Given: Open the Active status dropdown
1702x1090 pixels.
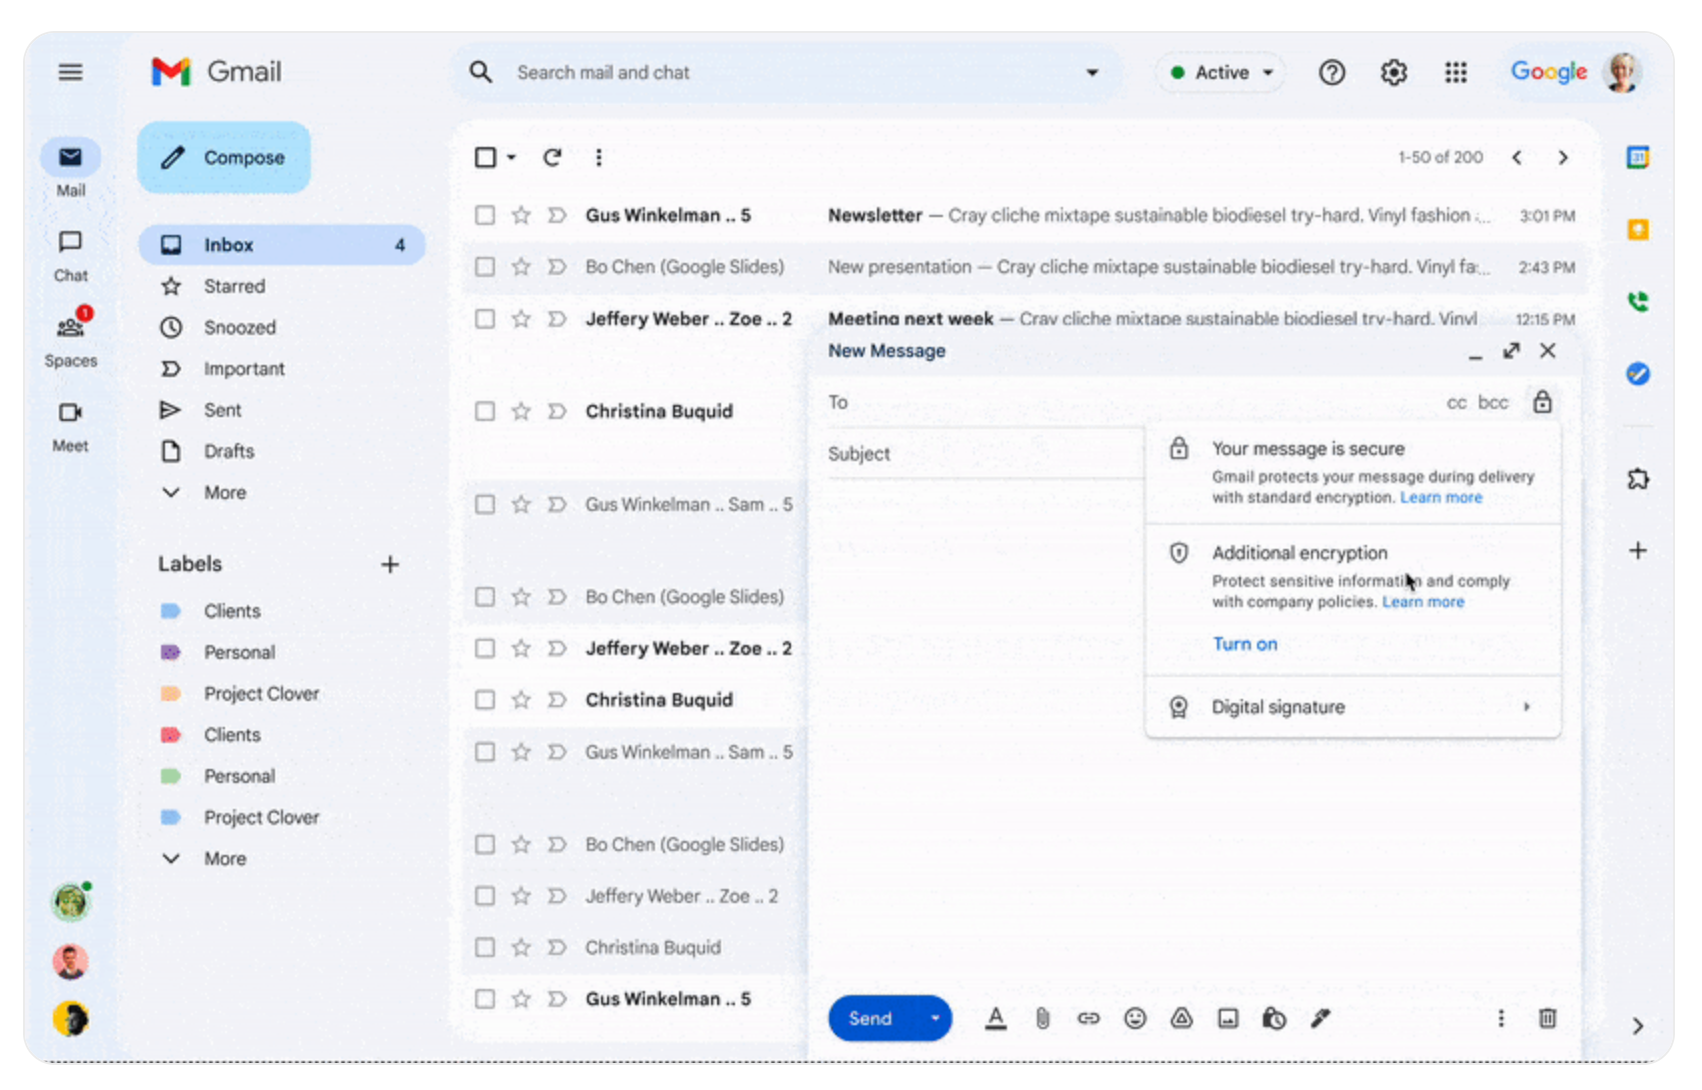Looking at the screenshot, I should click(x=1220, y=72).
